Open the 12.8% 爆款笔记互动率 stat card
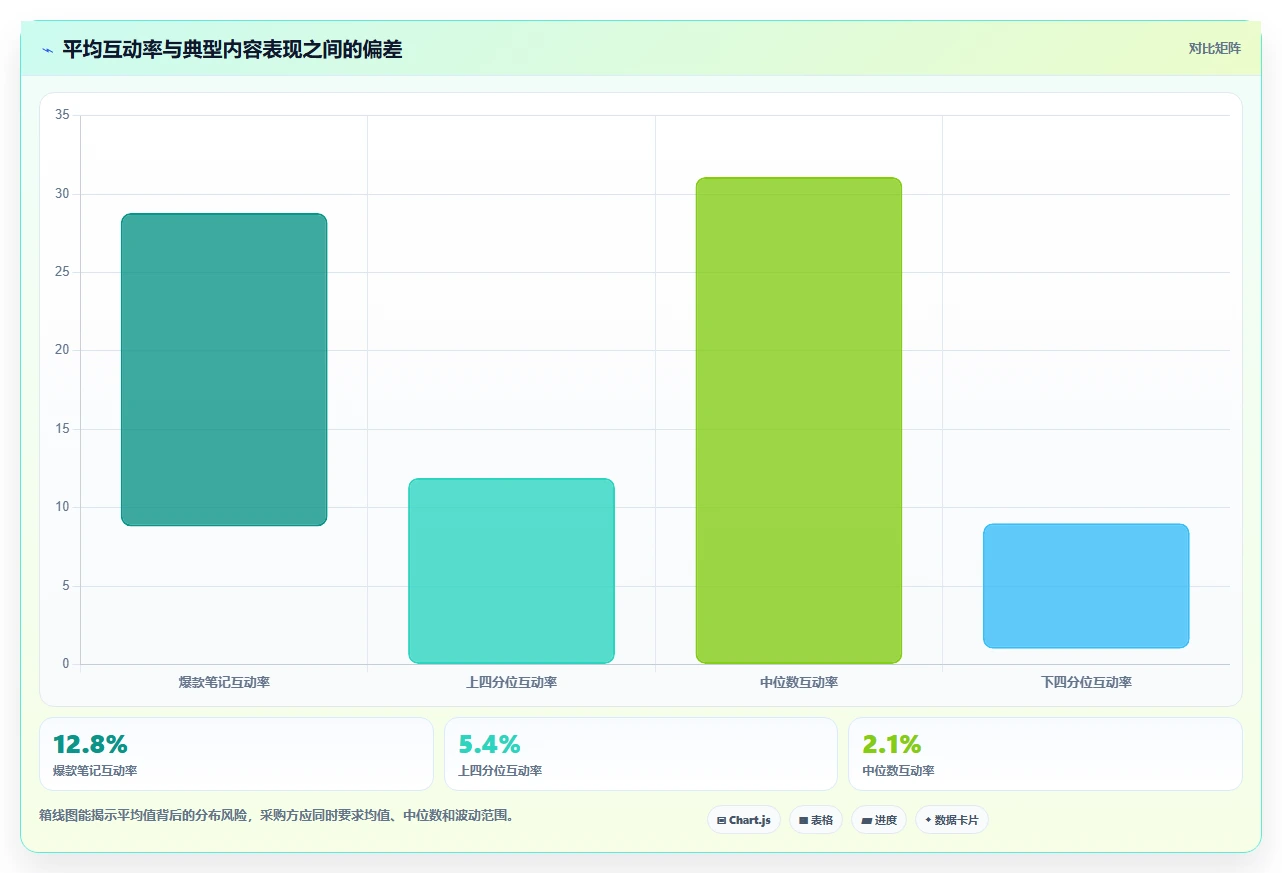 236,754
